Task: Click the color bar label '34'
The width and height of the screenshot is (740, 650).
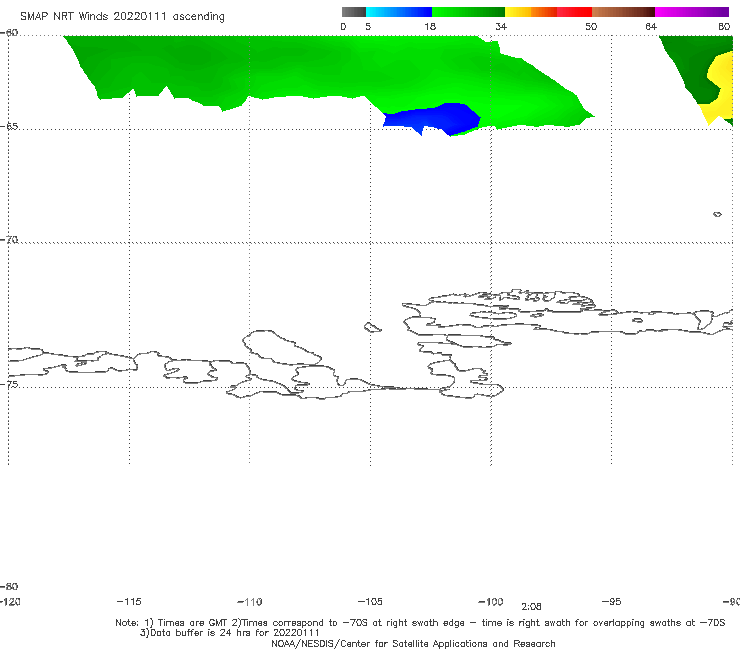Action: (x=501, y=27)
